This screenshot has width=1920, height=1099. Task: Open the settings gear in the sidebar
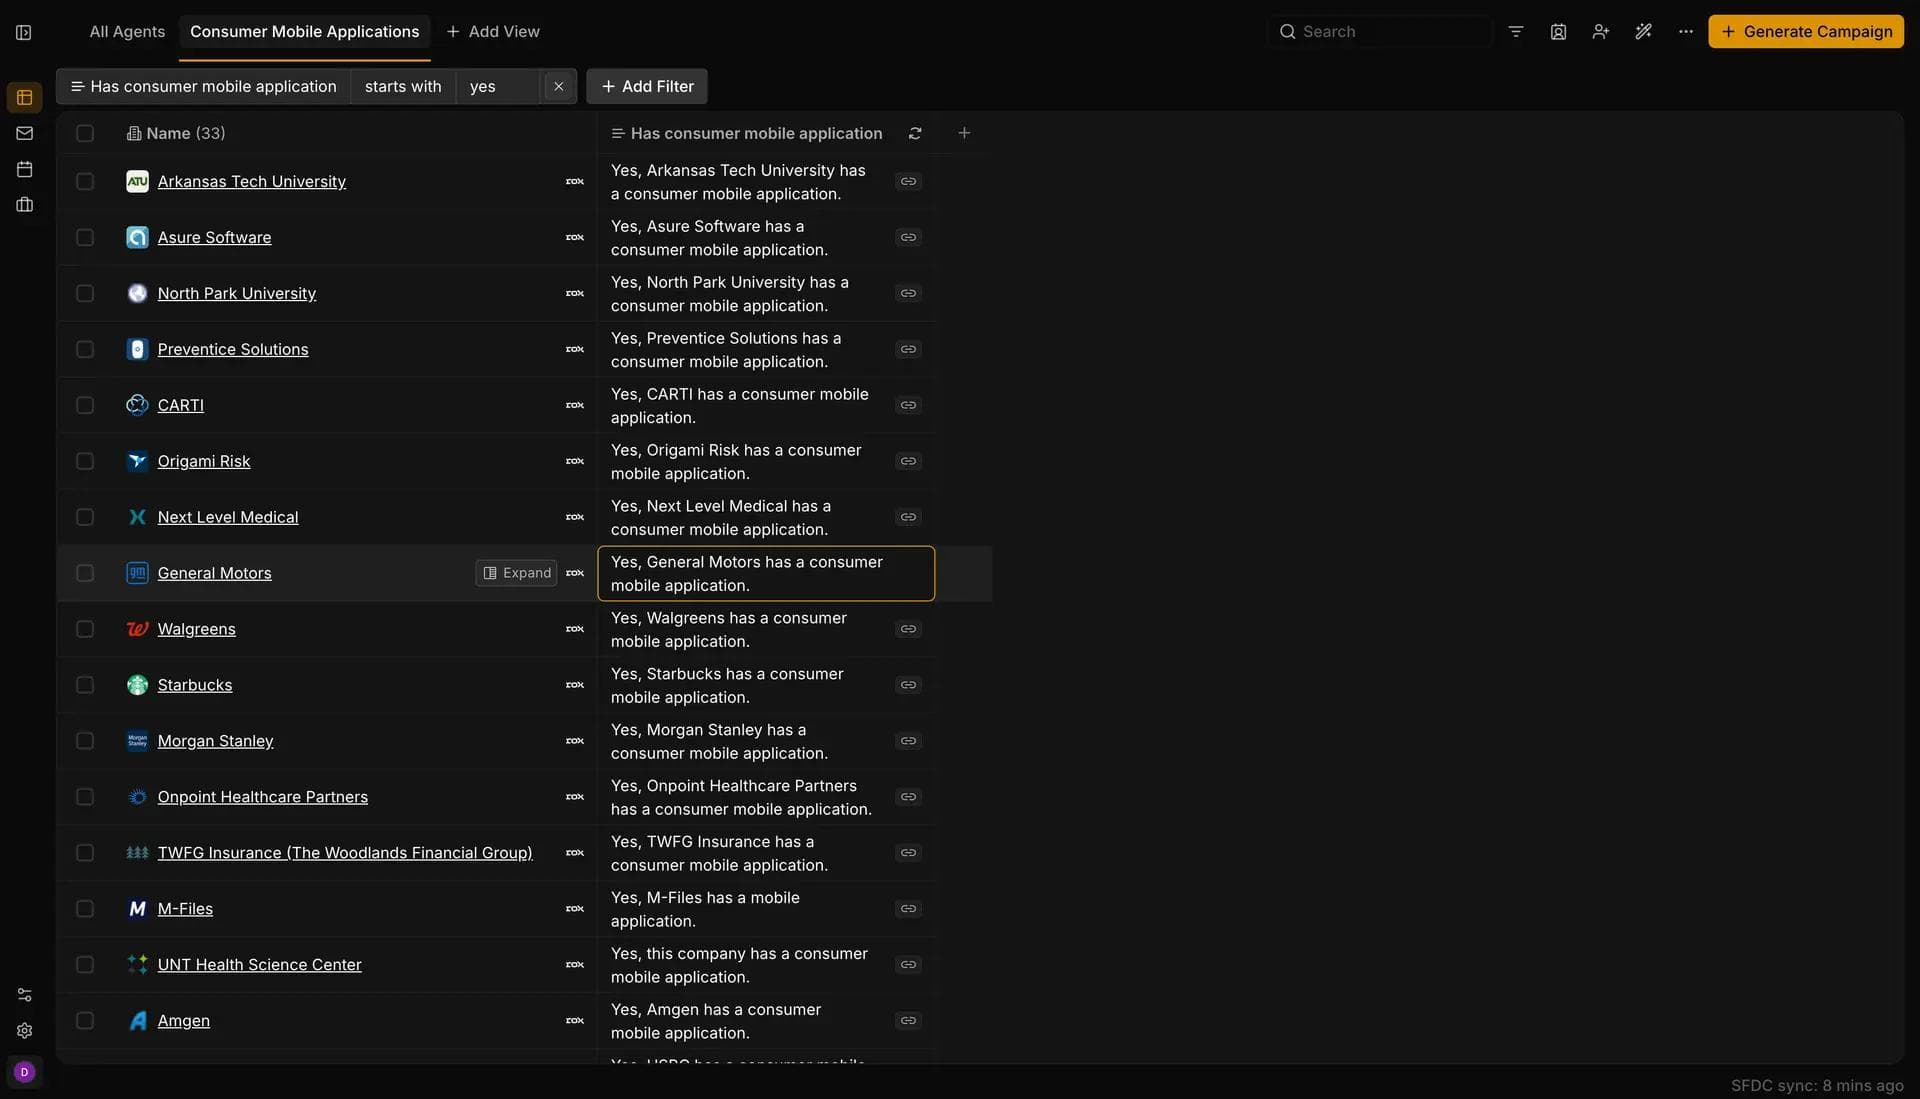[x=24, y=1031]
